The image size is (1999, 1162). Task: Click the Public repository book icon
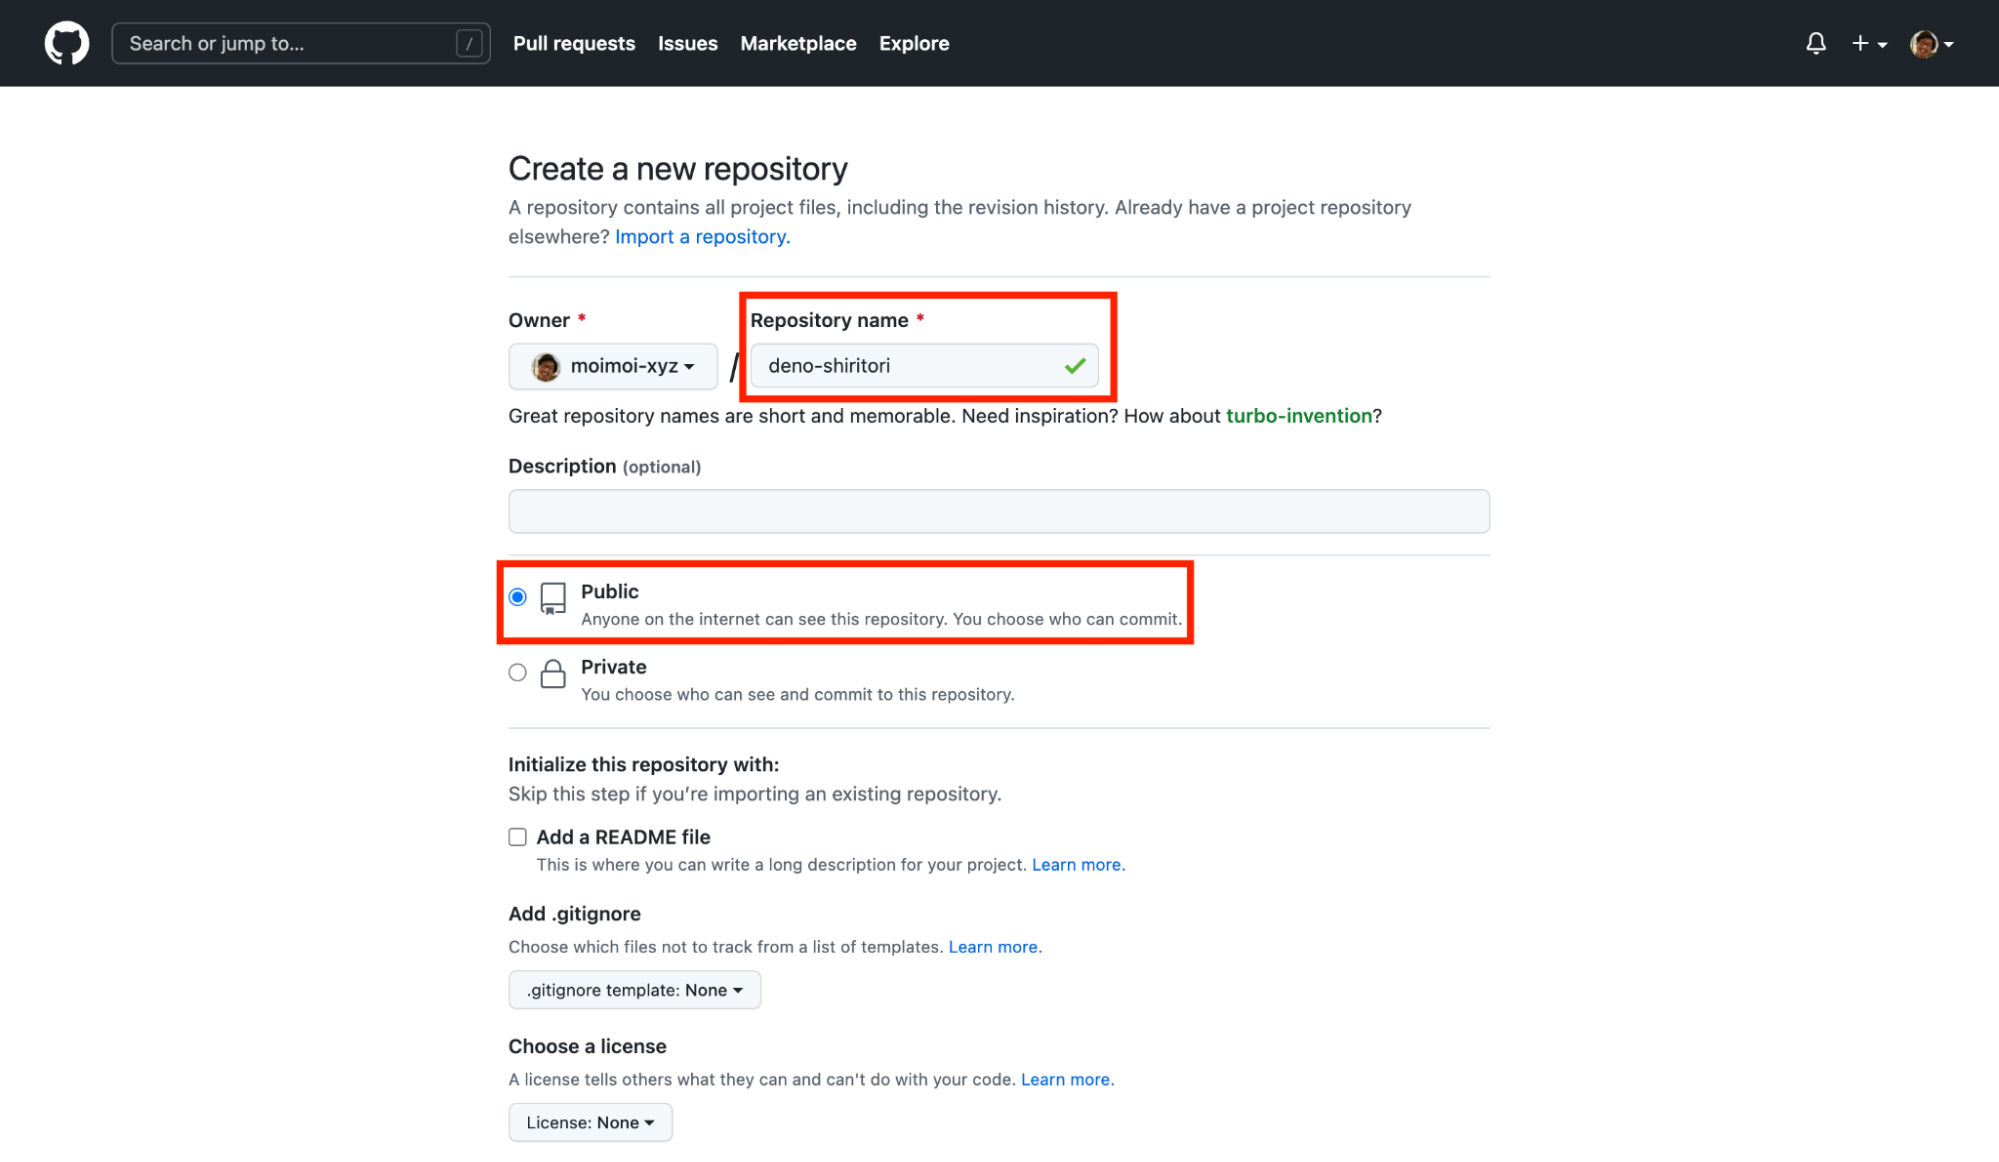click(553, 598)
